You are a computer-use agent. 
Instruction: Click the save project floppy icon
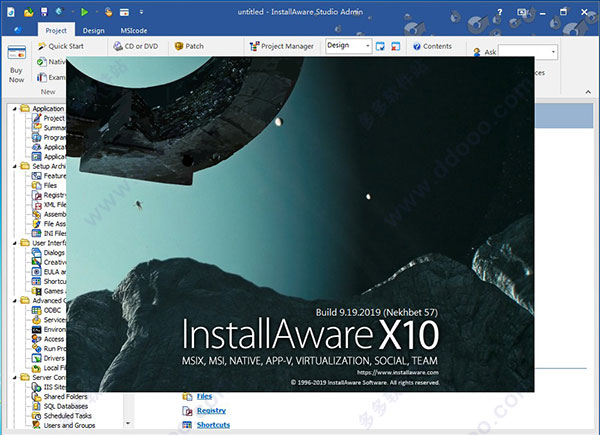(x=44, y=12)
